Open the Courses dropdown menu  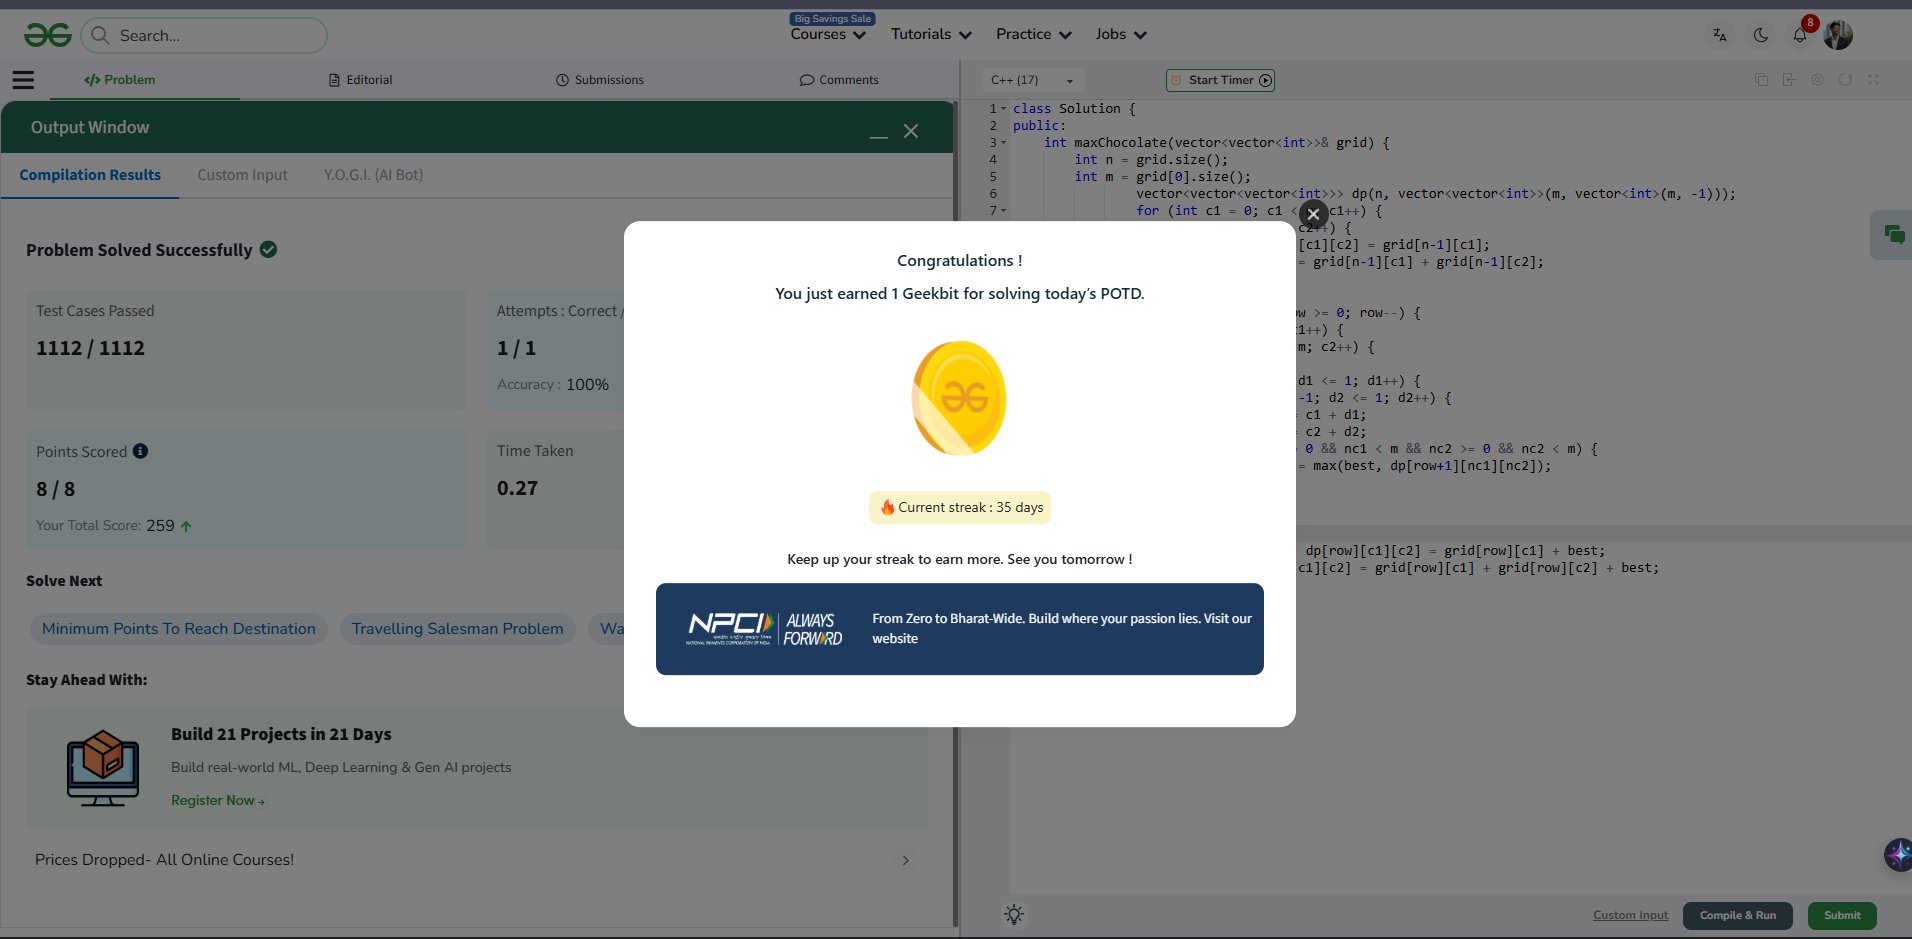point(828,34)
